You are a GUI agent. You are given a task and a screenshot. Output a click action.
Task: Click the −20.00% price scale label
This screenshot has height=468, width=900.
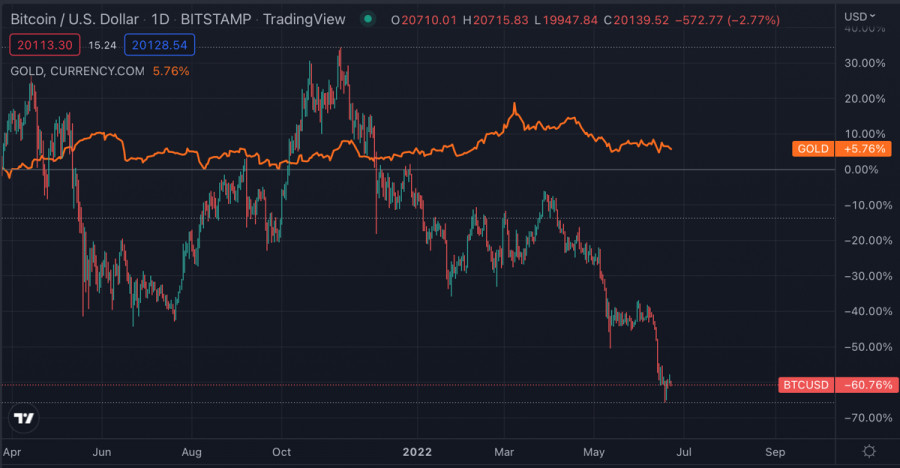point(868,241)
